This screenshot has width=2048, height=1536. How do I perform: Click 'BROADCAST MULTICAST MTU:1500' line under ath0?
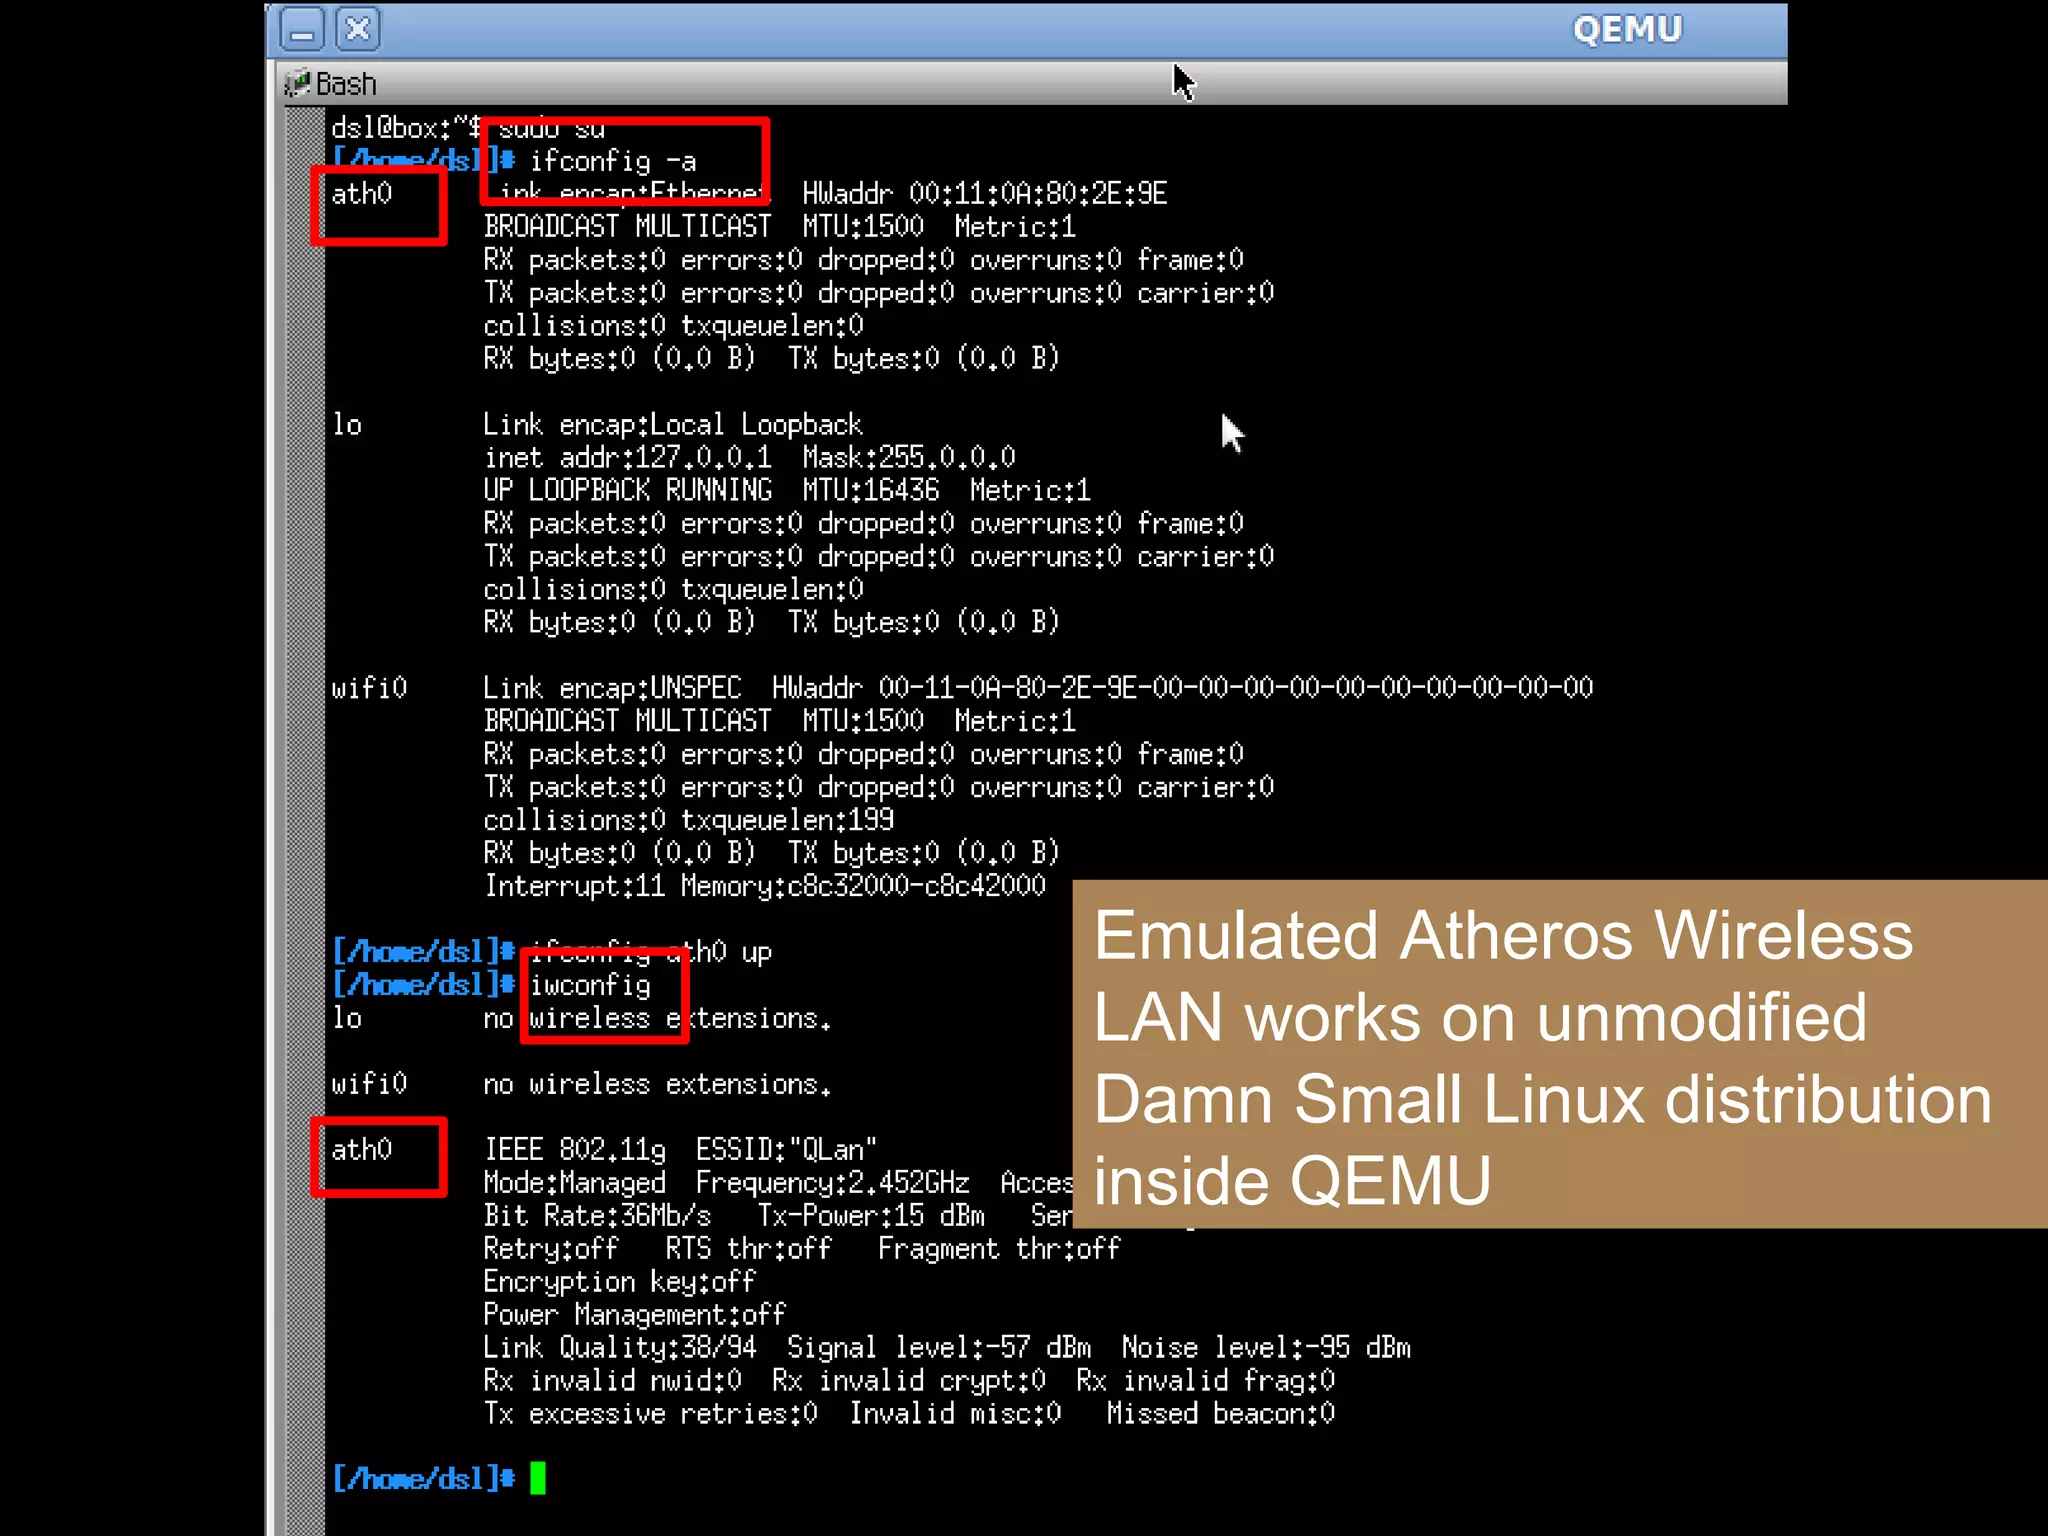[x=704, y=227]
